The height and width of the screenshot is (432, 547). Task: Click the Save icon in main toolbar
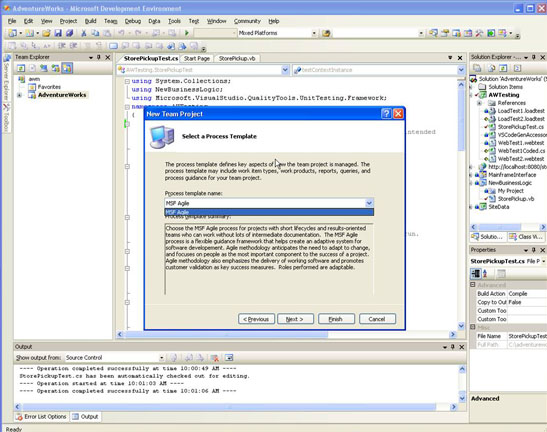(x=58, y=33)
